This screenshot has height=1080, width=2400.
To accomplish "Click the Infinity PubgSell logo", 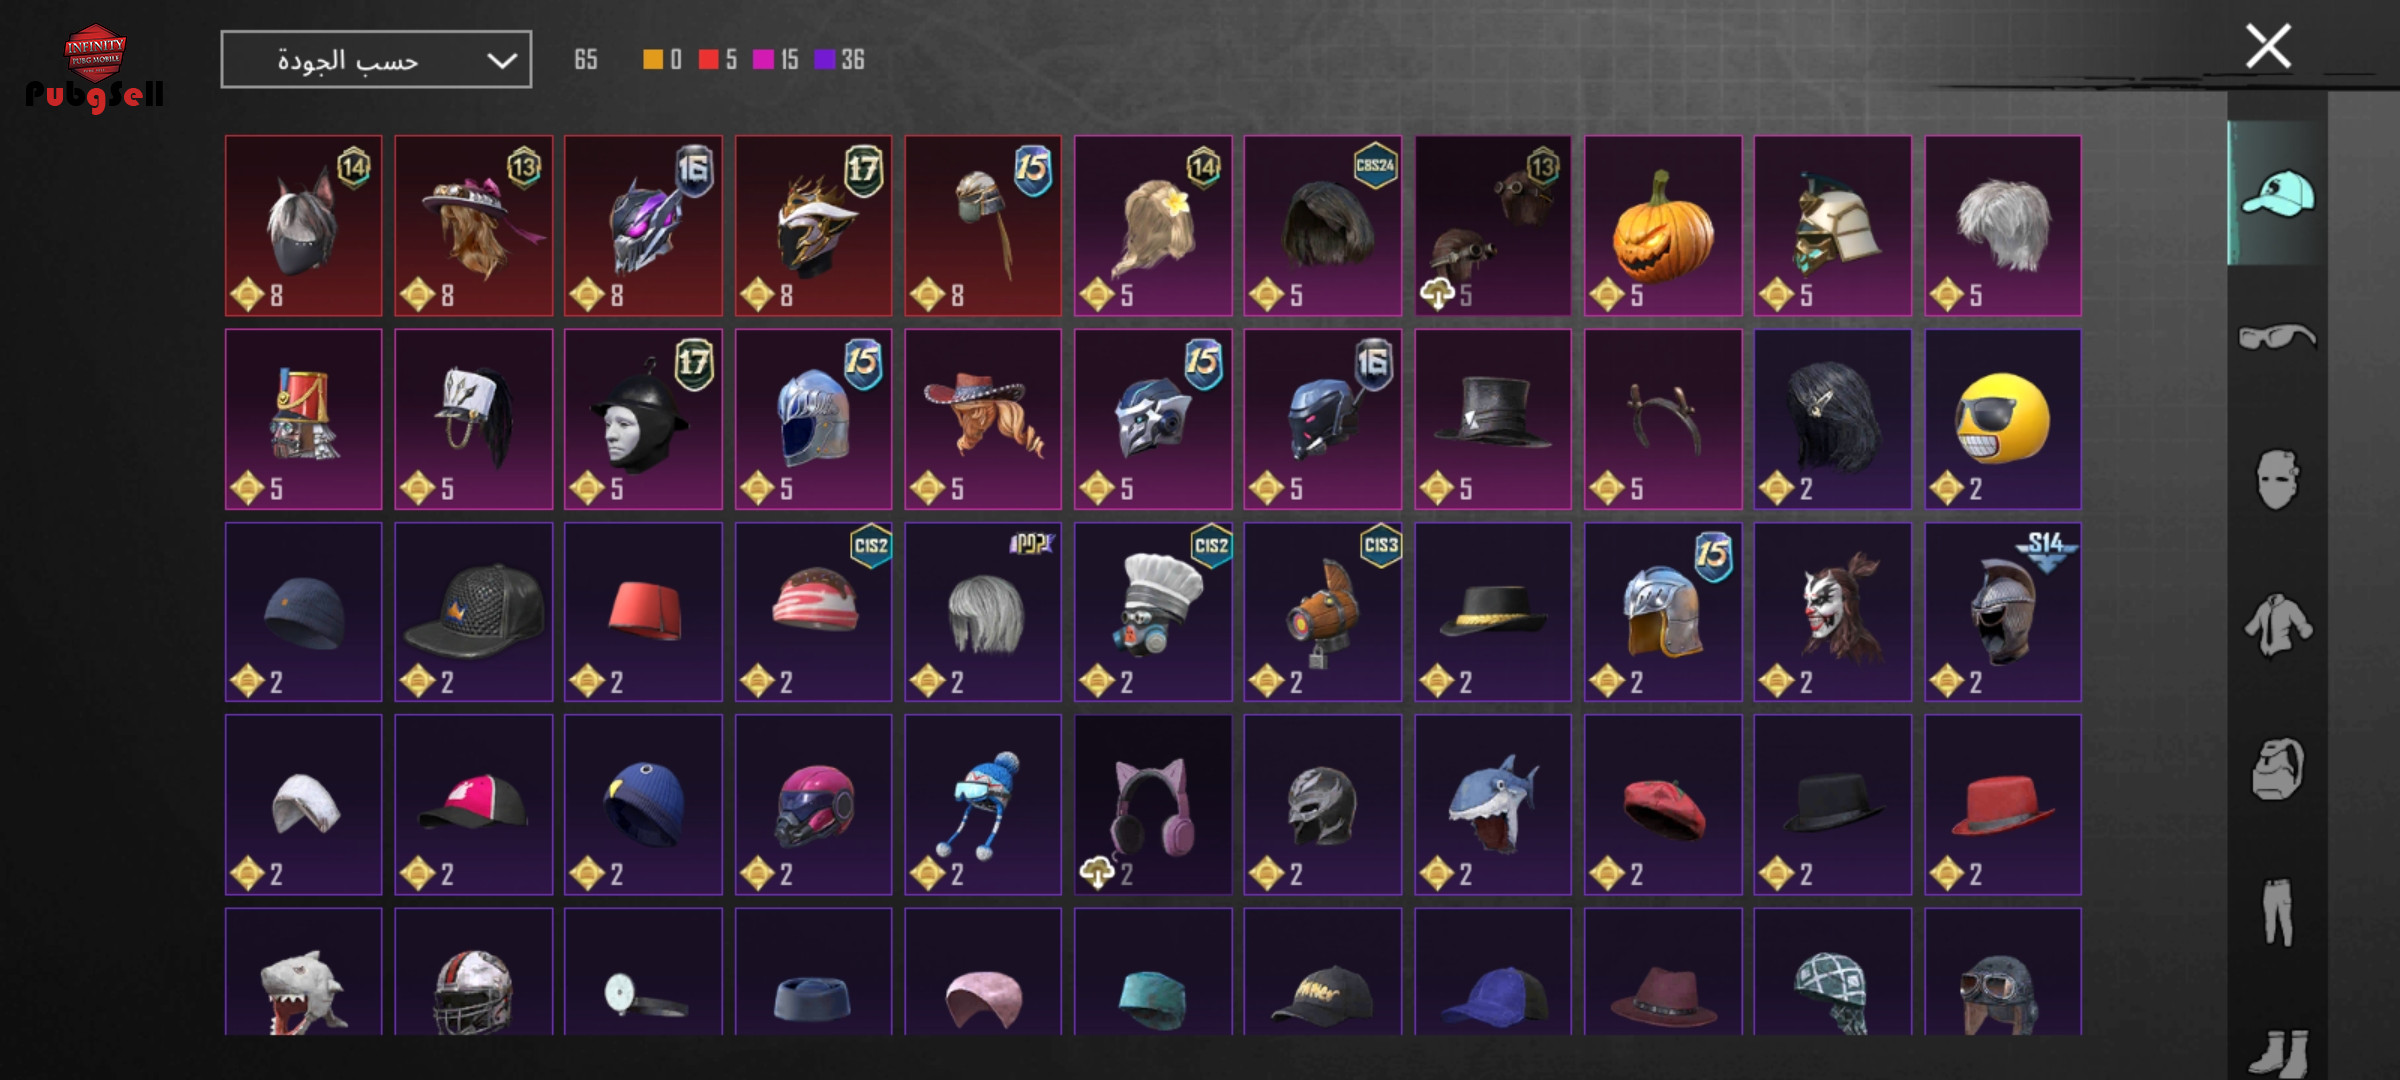I will pos(95,68).
